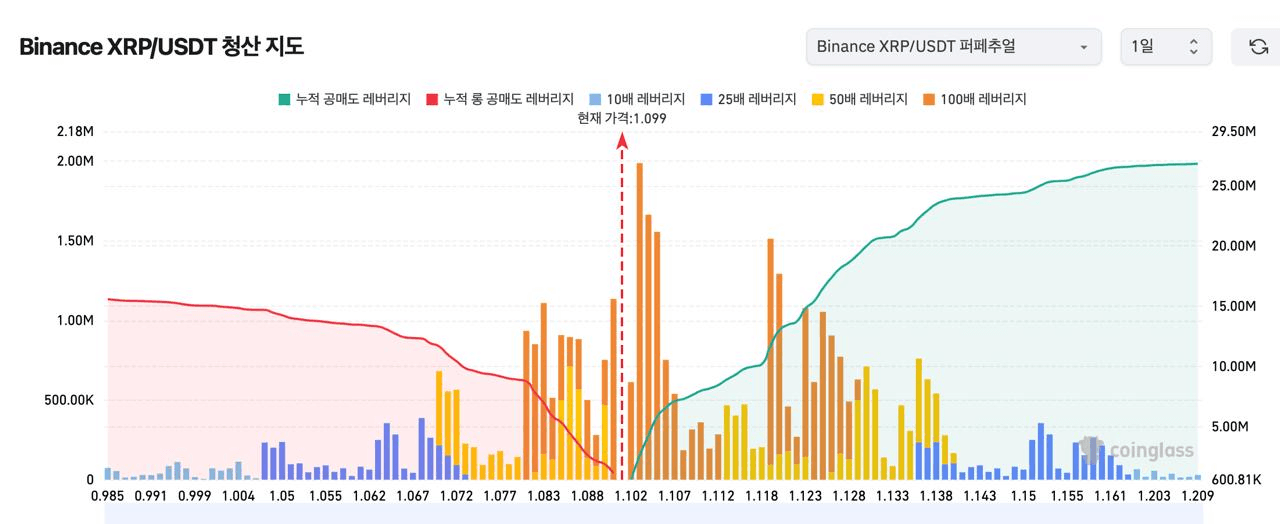
Task: Expand the pair selector dropdown arrow
Action: coord(1083,47)
